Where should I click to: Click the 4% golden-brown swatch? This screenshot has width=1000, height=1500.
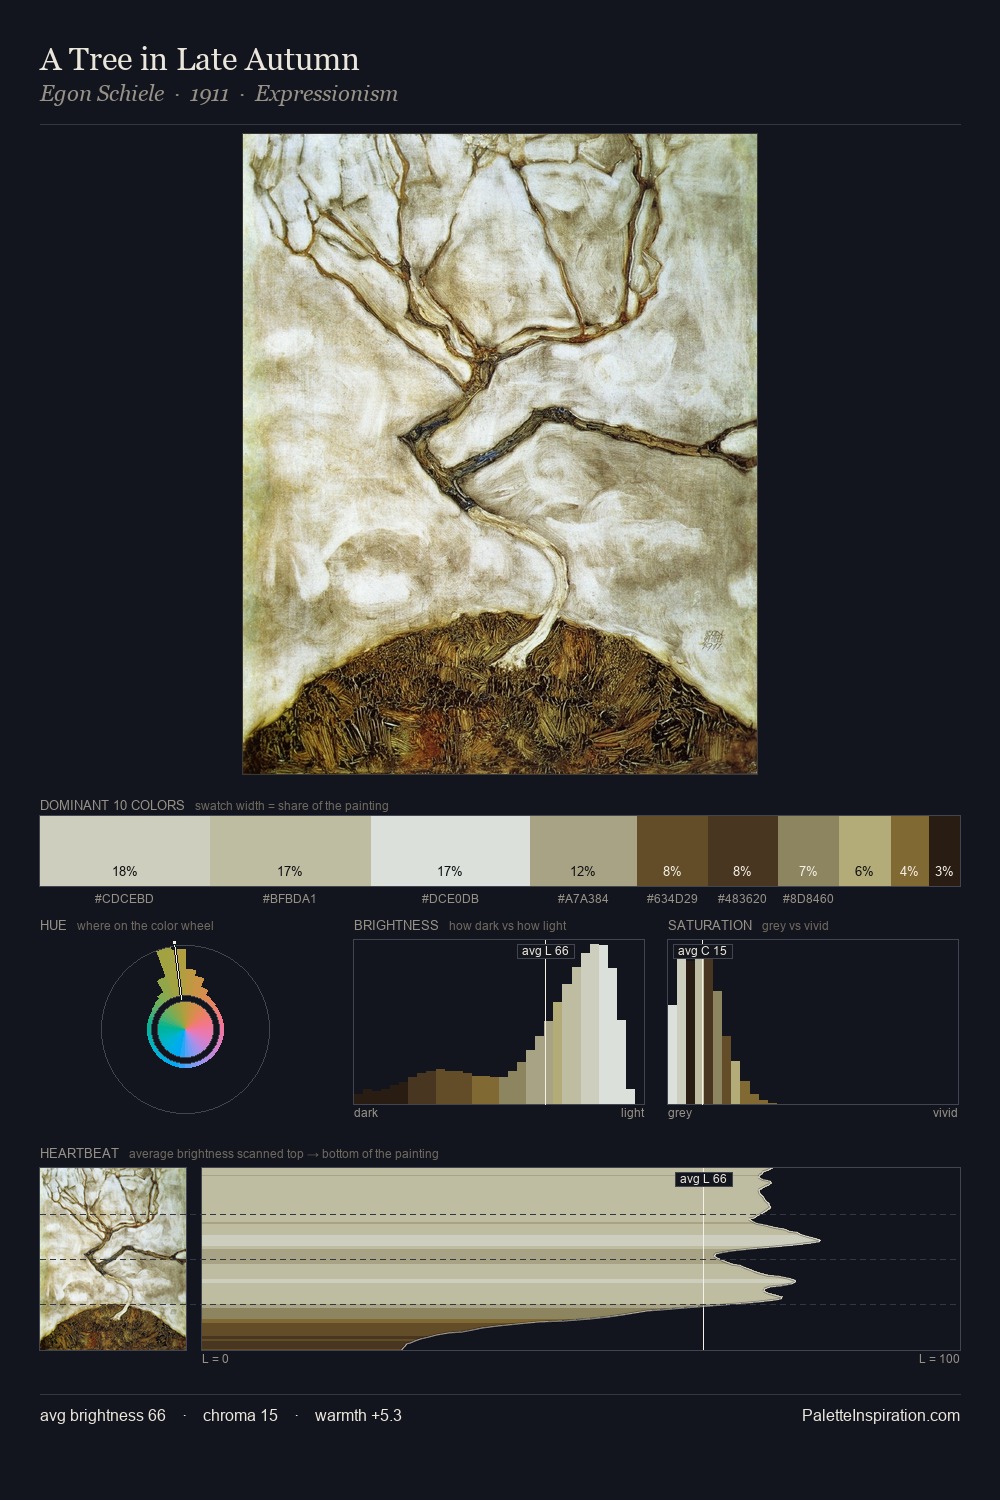click(909, 851)
